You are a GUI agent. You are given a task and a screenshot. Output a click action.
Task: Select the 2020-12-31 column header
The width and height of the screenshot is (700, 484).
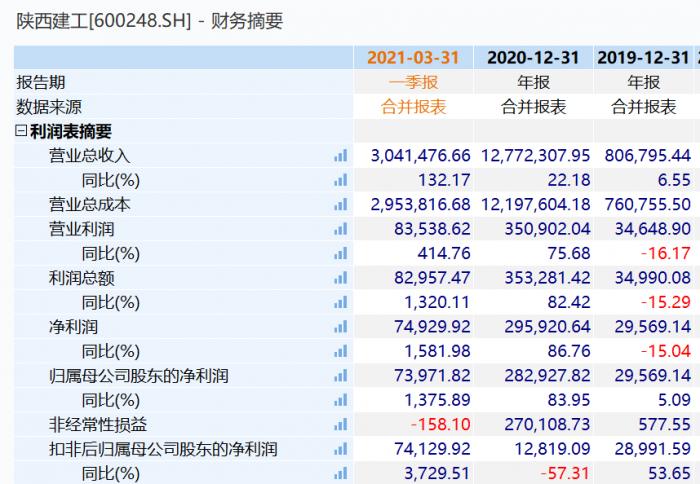tap(533, 58)
